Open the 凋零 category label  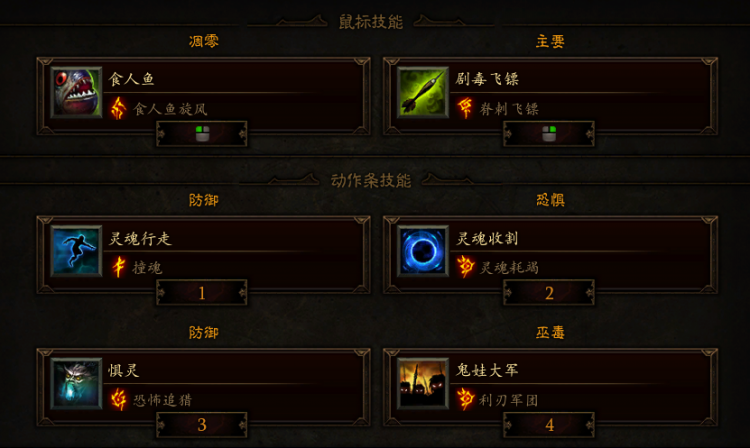tap(204, 42)
